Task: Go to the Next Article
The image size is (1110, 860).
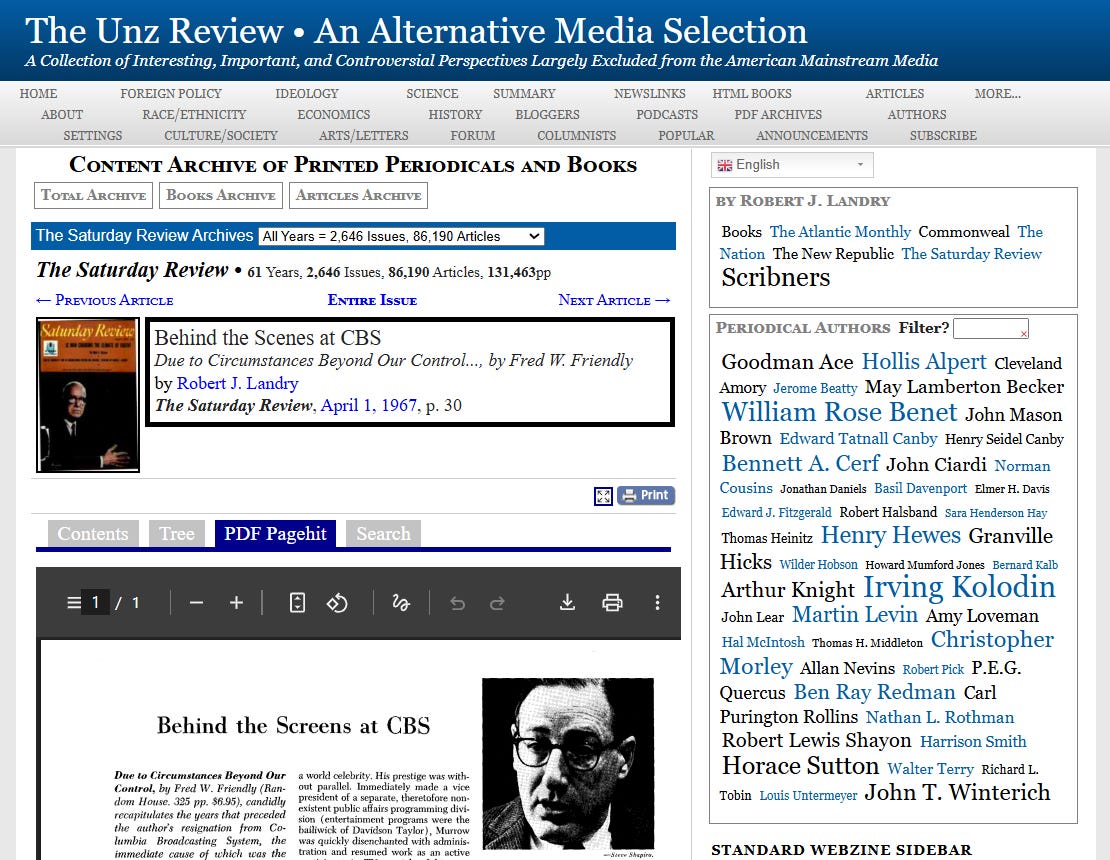Action: (614, 300)
